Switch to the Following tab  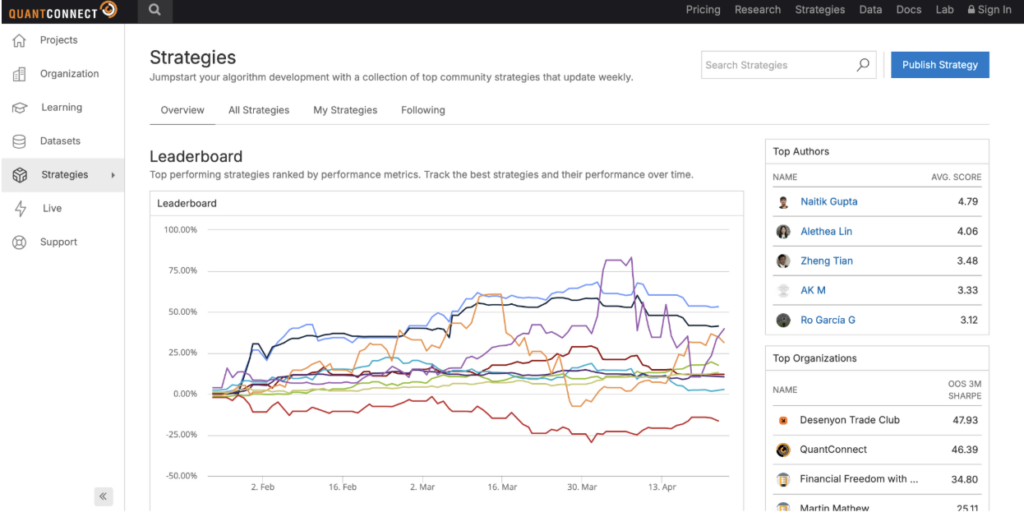(423, 110)
